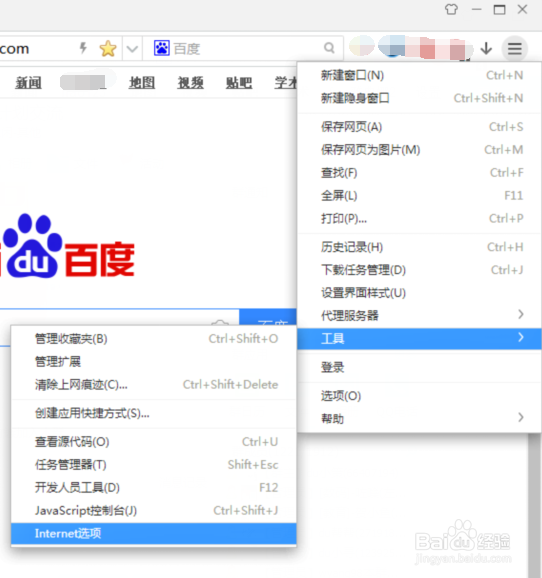Click the address bar URL ending com
This screenshot has height=578, width=542.
click(x=15, y=48)
